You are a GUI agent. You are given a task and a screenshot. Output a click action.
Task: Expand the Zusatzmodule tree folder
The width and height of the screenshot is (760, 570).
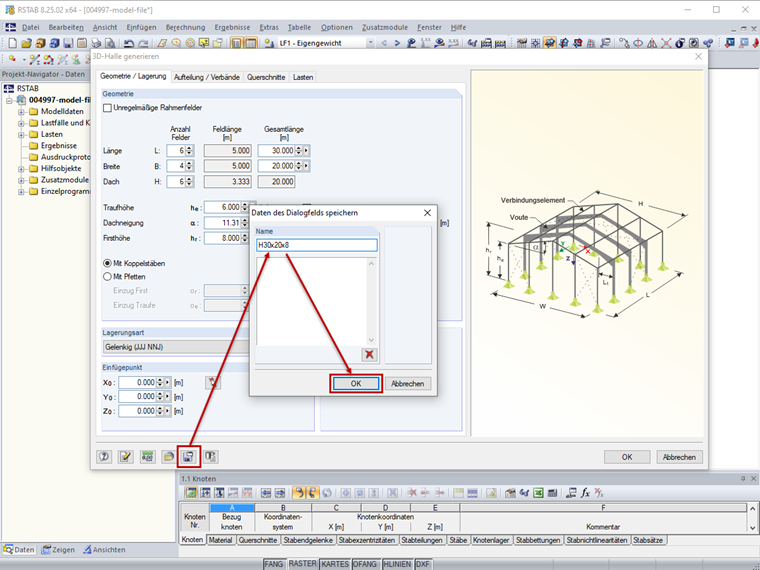[21, 180]
